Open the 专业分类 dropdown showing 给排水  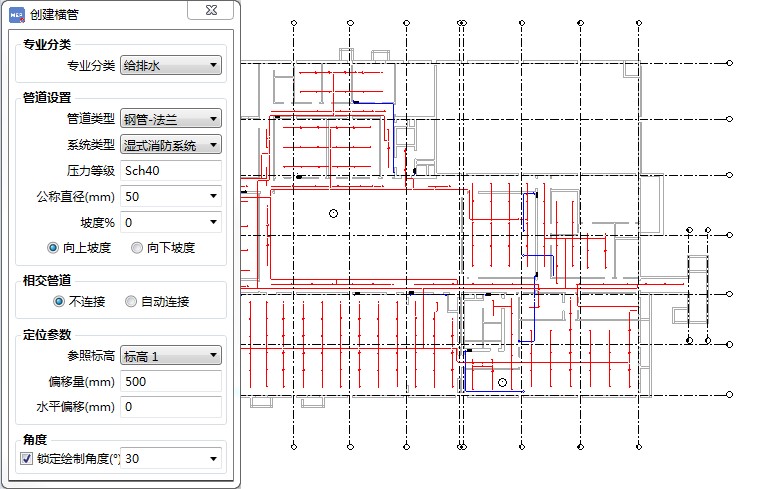(x=171, y=65)
